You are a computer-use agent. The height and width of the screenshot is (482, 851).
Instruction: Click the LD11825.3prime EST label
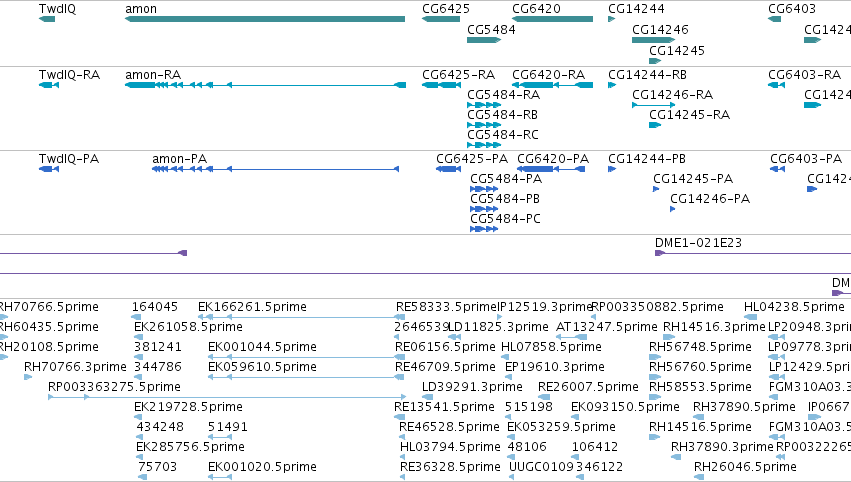coord(498,327)
